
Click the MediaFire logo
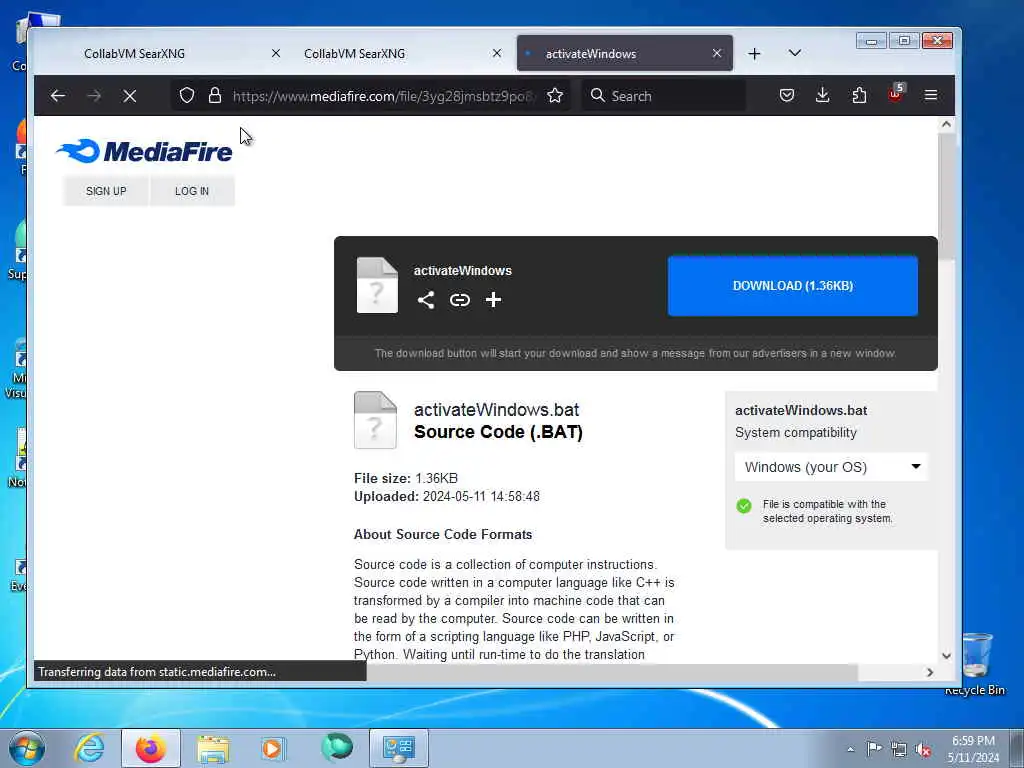pyautogui.click(x=144, y=152)
